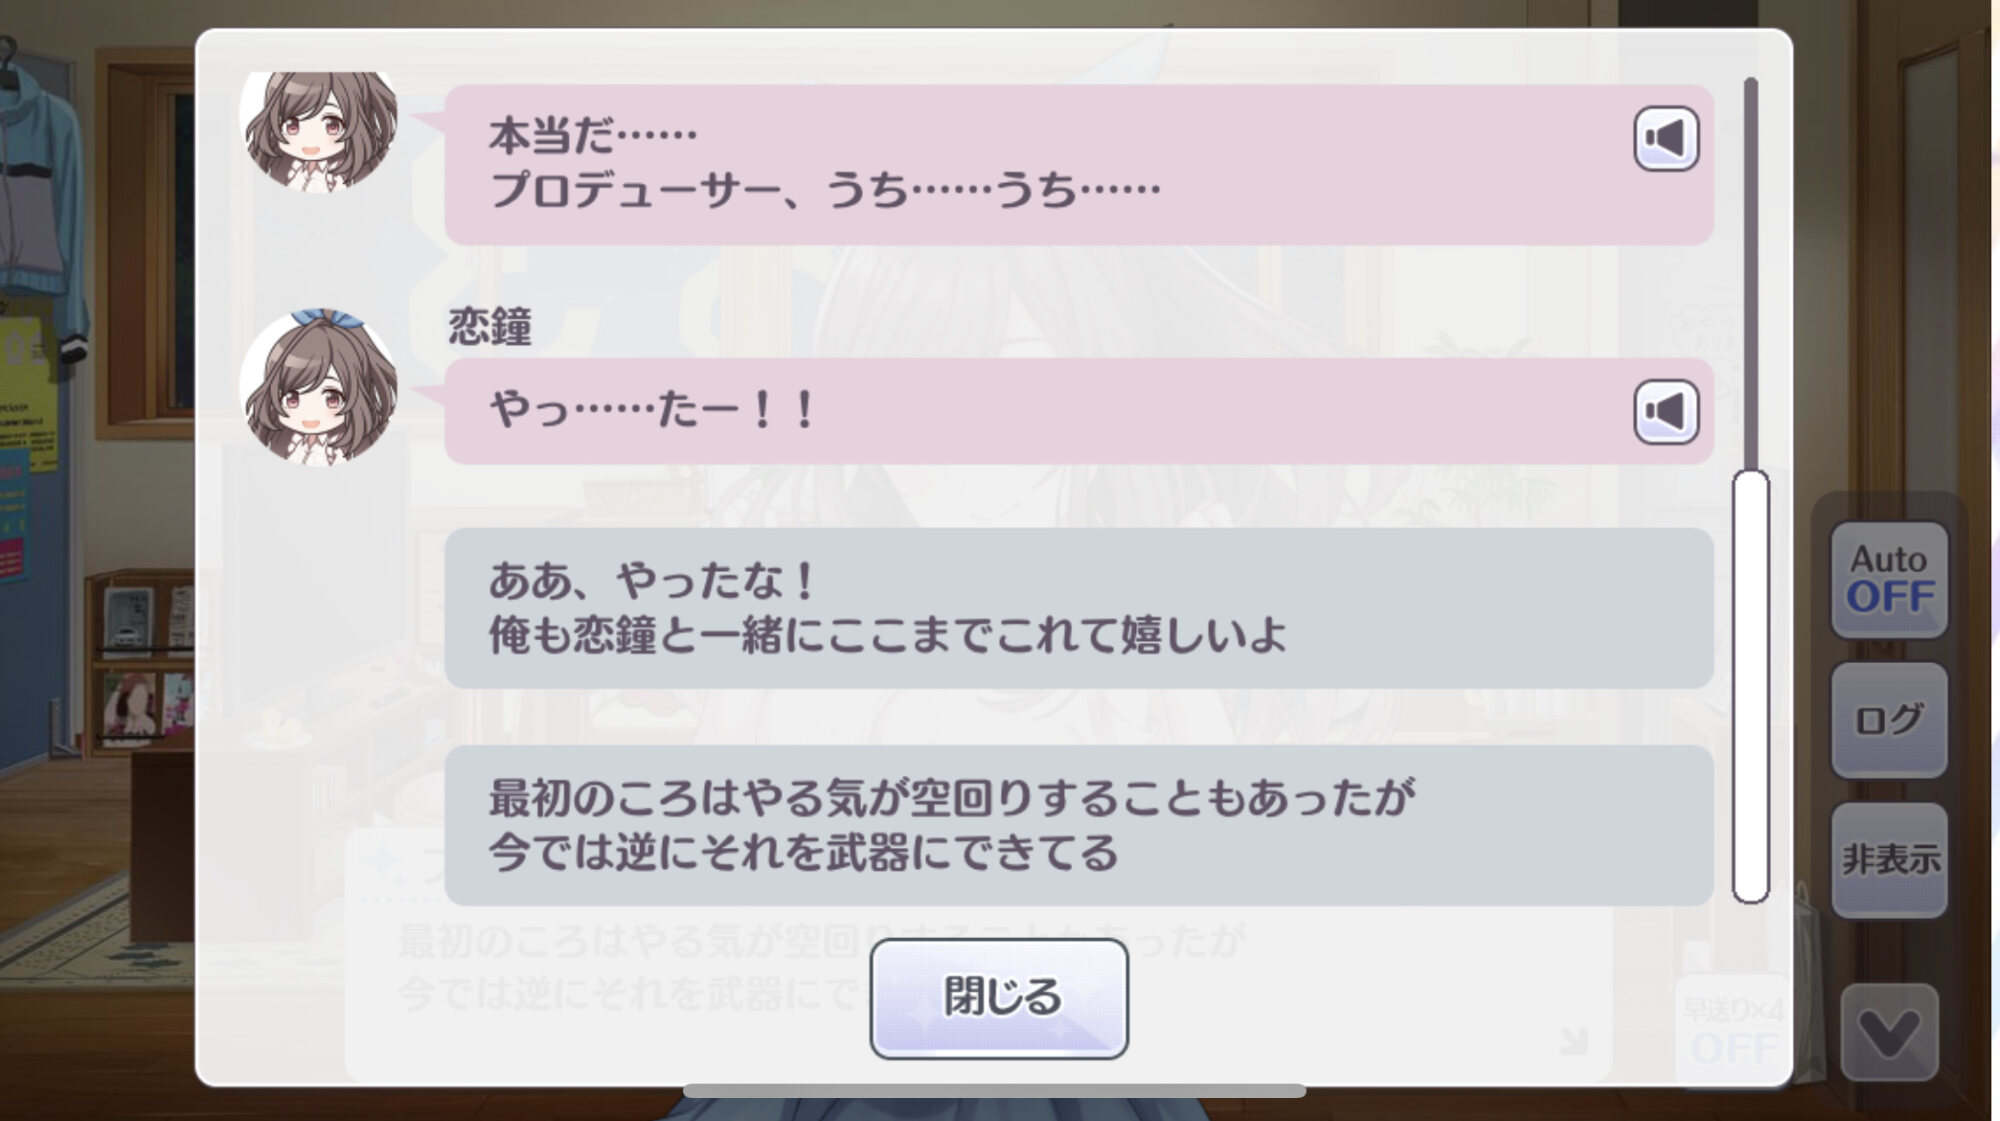
Task: Click the home indicator bar at the bottom
Action: tap(995, 1091)
